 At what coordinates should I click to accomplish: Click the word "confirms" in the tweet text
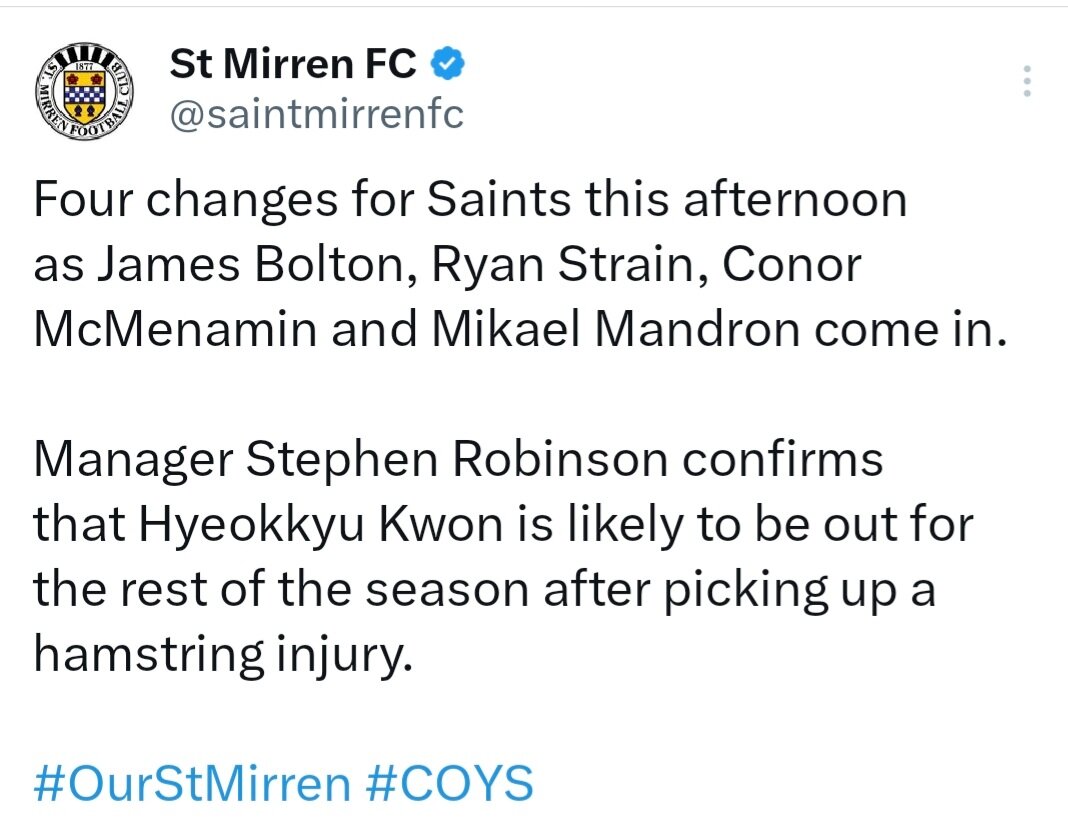(783, 459)
